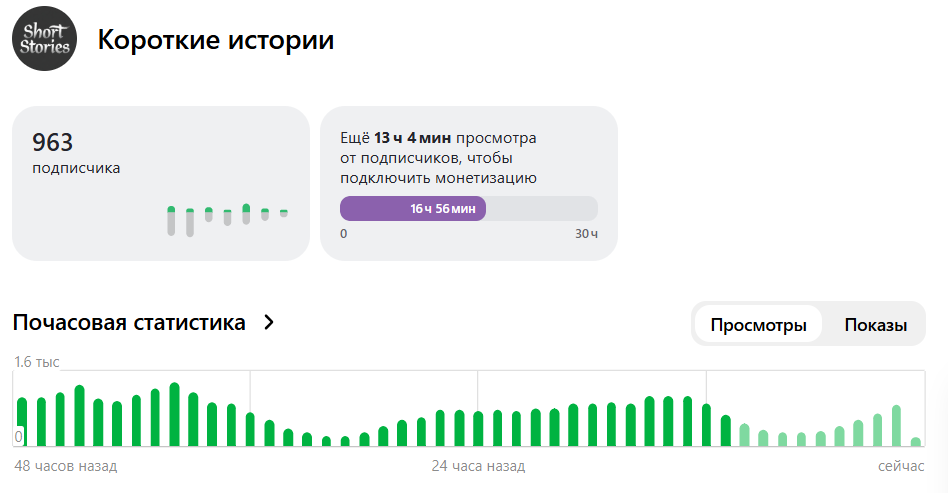Click the first bar in the hourly chart
This screenshot has width=948, height=493.
pyautogui.click(x=22, y=422)
